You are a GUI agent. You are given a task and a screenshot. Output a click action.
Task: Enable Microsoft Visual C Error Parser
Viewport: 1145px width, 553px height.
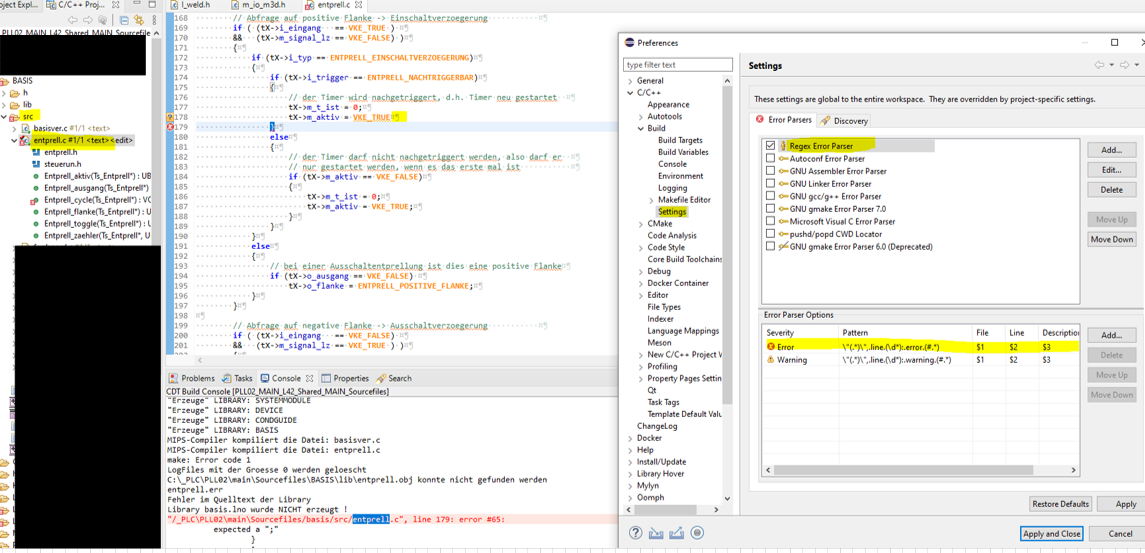point(770,221)
